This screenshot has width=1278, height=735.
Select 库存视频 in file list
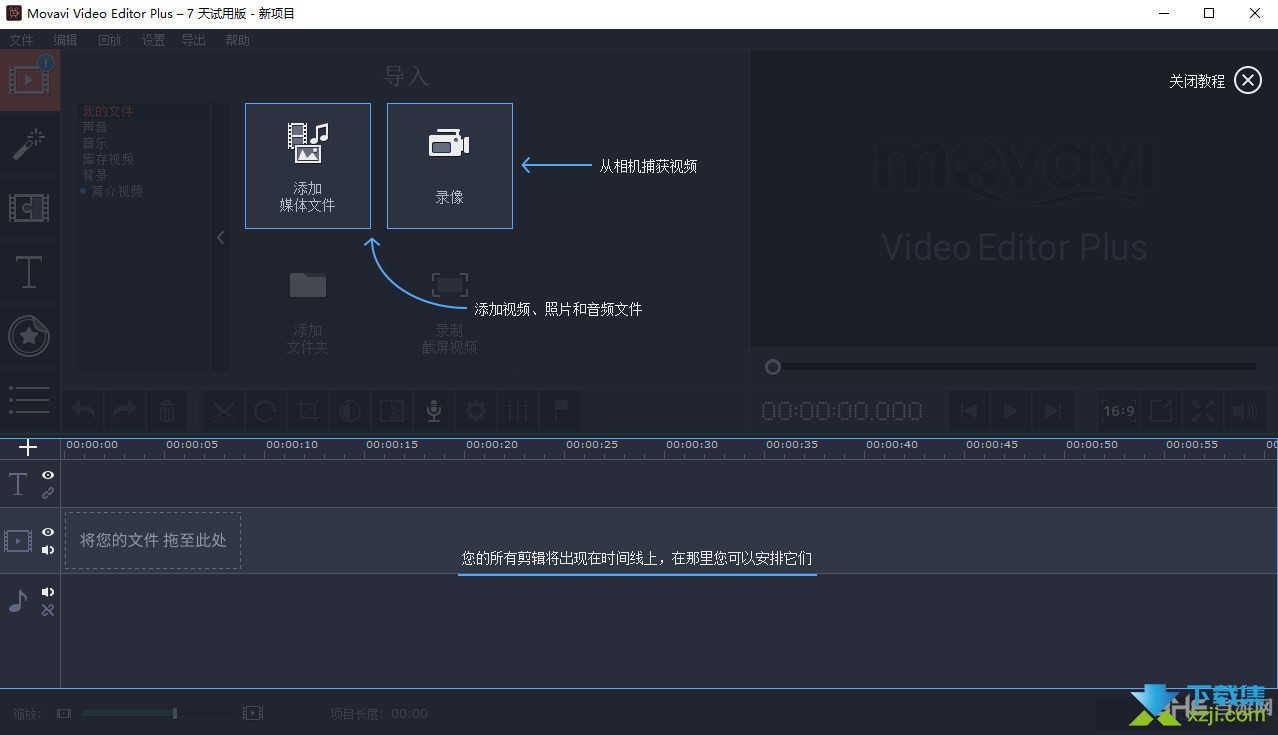[108, 159]
